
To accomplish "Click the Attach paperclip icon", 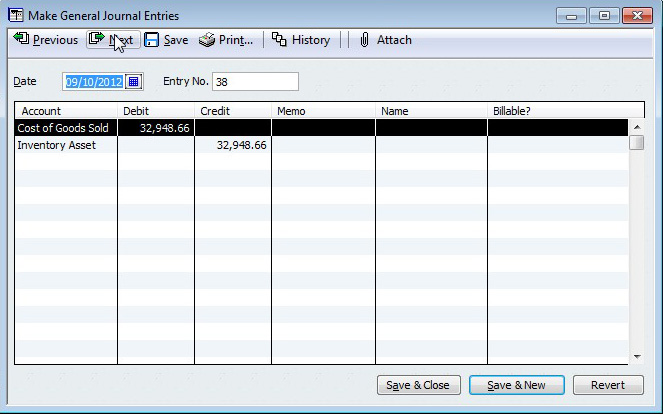I will pyautogui.click(x=364, y=40).
